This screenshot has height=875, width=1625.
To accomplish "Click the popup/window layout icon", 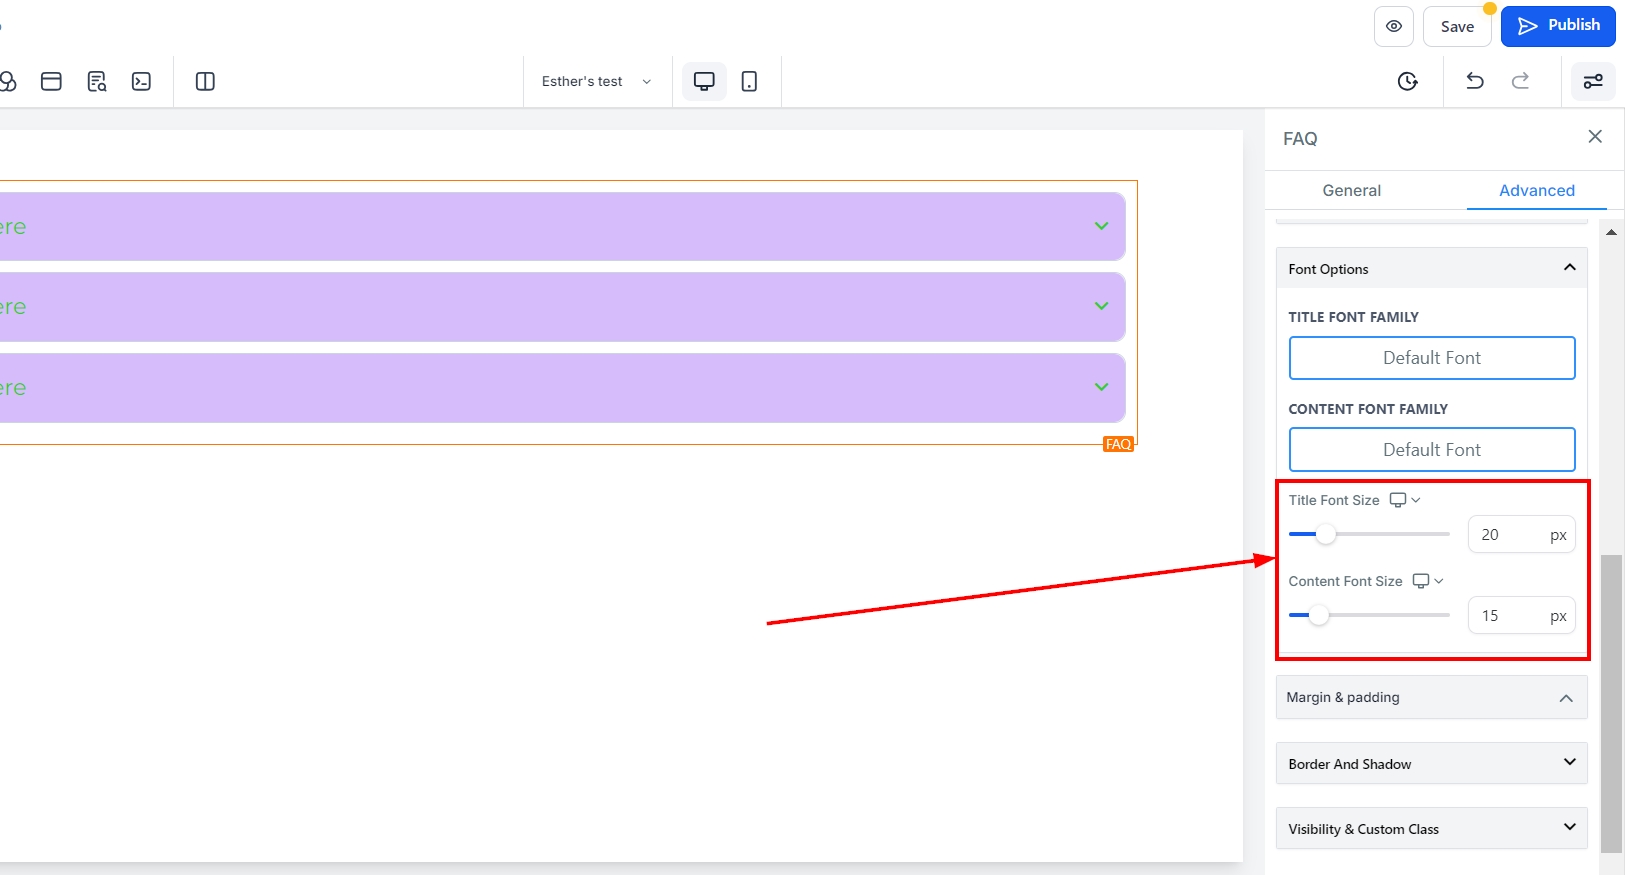I will pyautogui.click(x=51, y=82).
